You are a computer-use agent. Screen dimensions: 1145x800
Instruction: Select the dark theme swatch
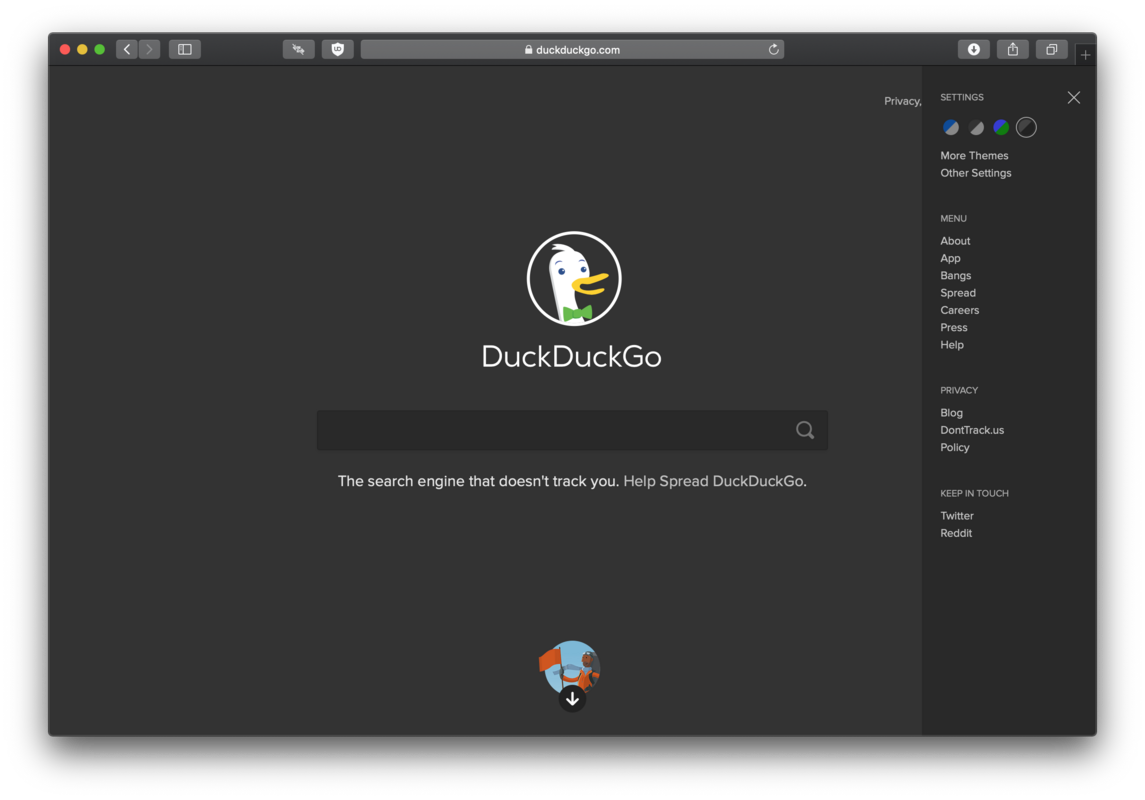tap(1026, 128)
